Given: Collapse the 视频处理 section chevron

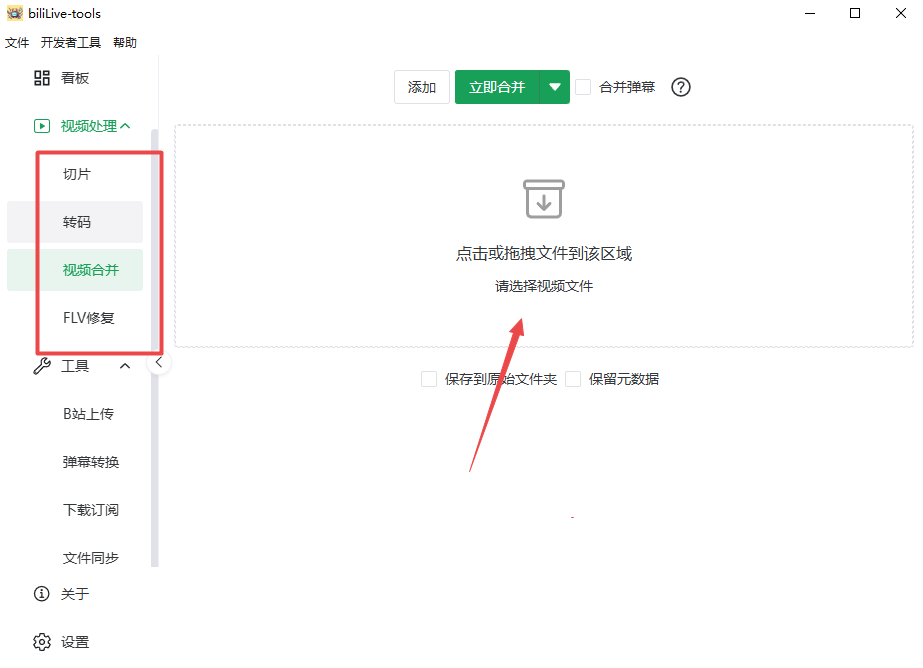Looking at the screenshot, I should pyautogui.click(x=125, y=126).
